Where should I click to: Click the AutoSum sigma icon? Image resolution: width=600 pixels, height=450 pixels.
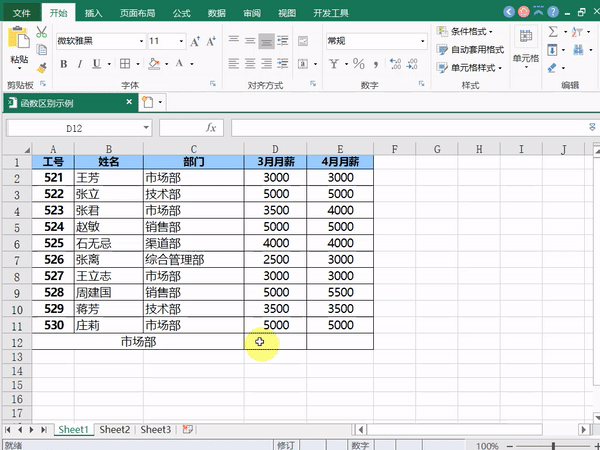553,32
